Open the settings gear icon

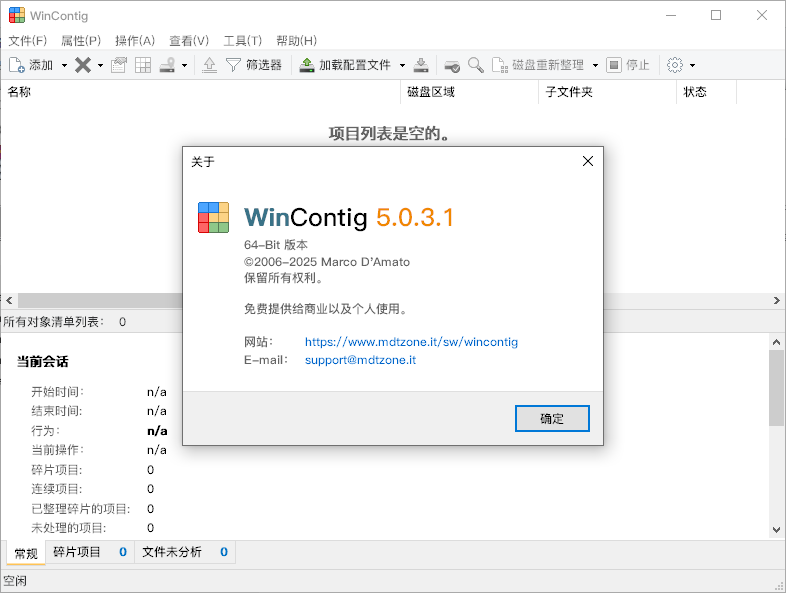pos(675,65)
